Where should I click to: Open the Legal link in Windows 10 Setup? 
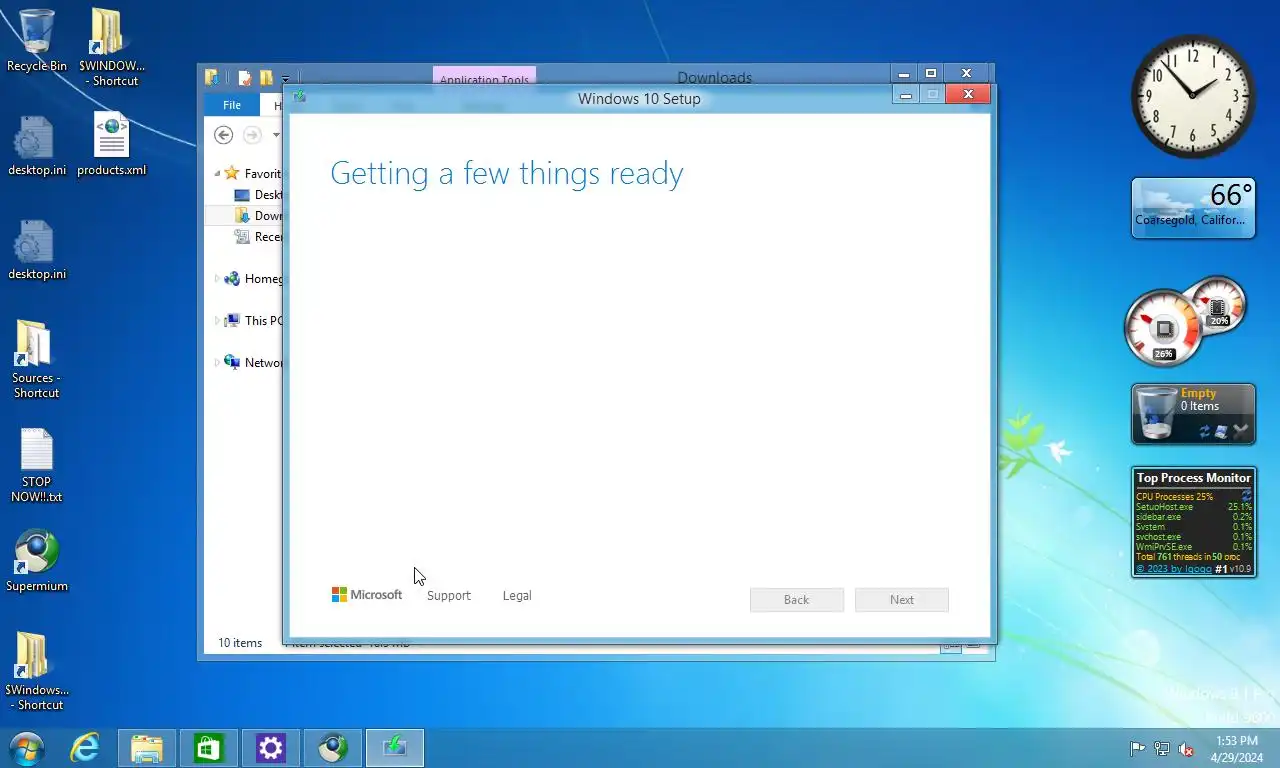click(x=517, y=595)
